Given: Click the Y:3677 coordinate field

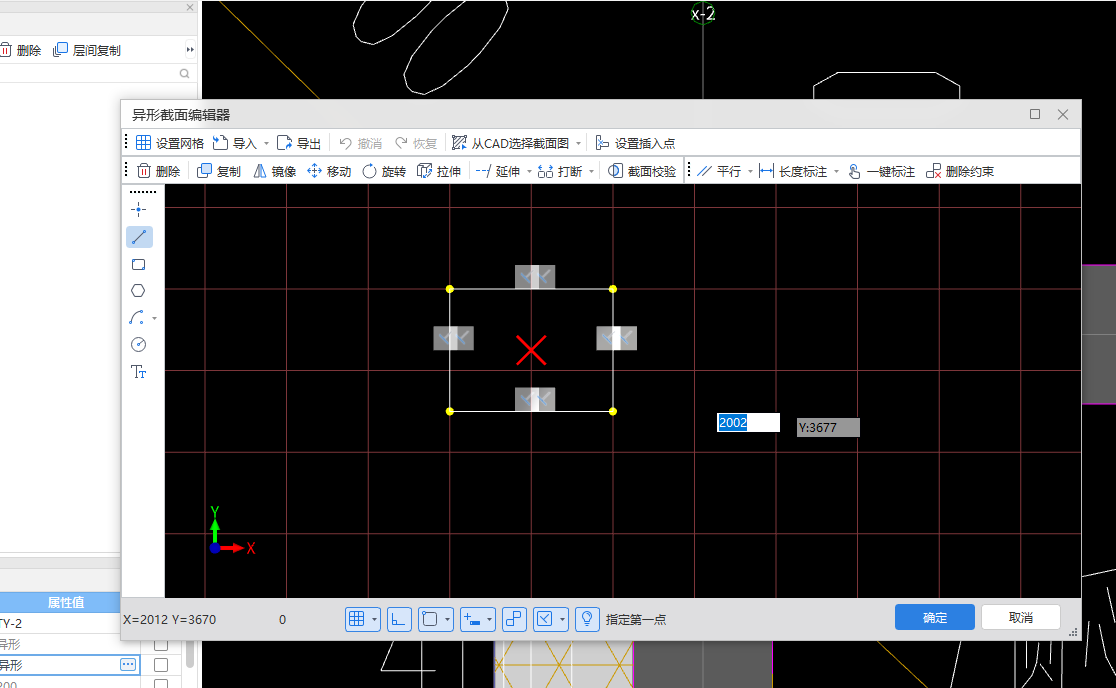Looking at the screenshot, I should pyautogui.click(x=828, y=428).
